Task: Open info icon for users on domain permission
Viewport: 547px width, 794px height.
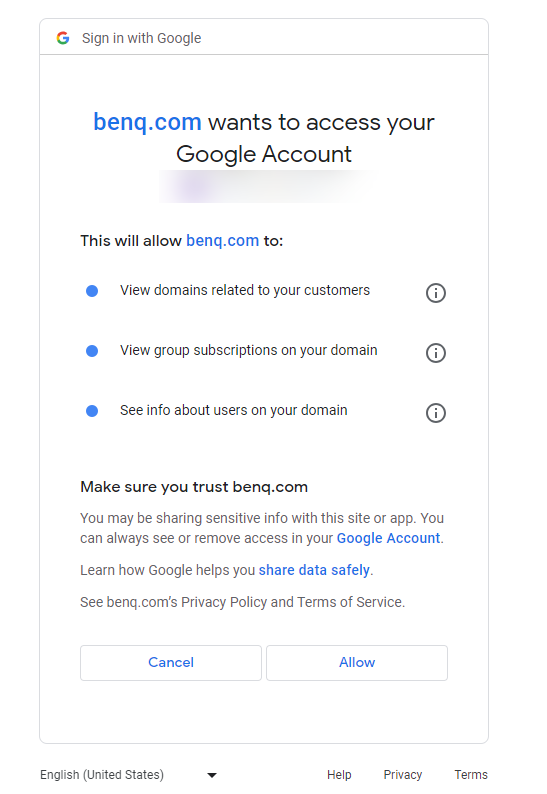Action: 436,413
